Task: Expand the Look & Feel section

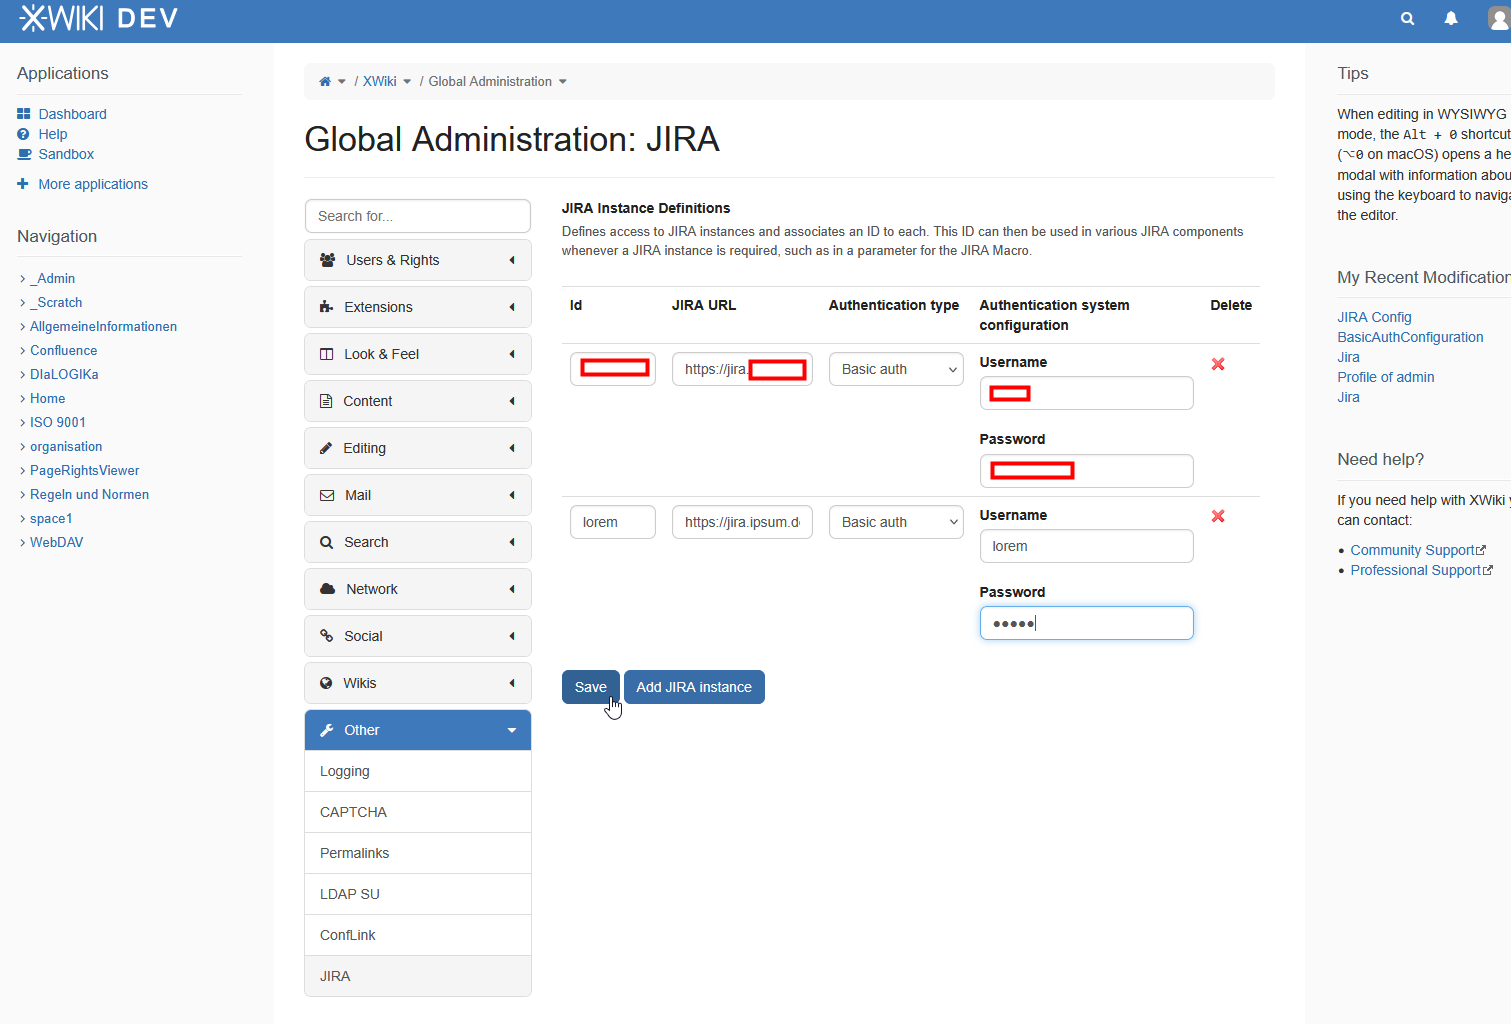Action: click(418, 354)
